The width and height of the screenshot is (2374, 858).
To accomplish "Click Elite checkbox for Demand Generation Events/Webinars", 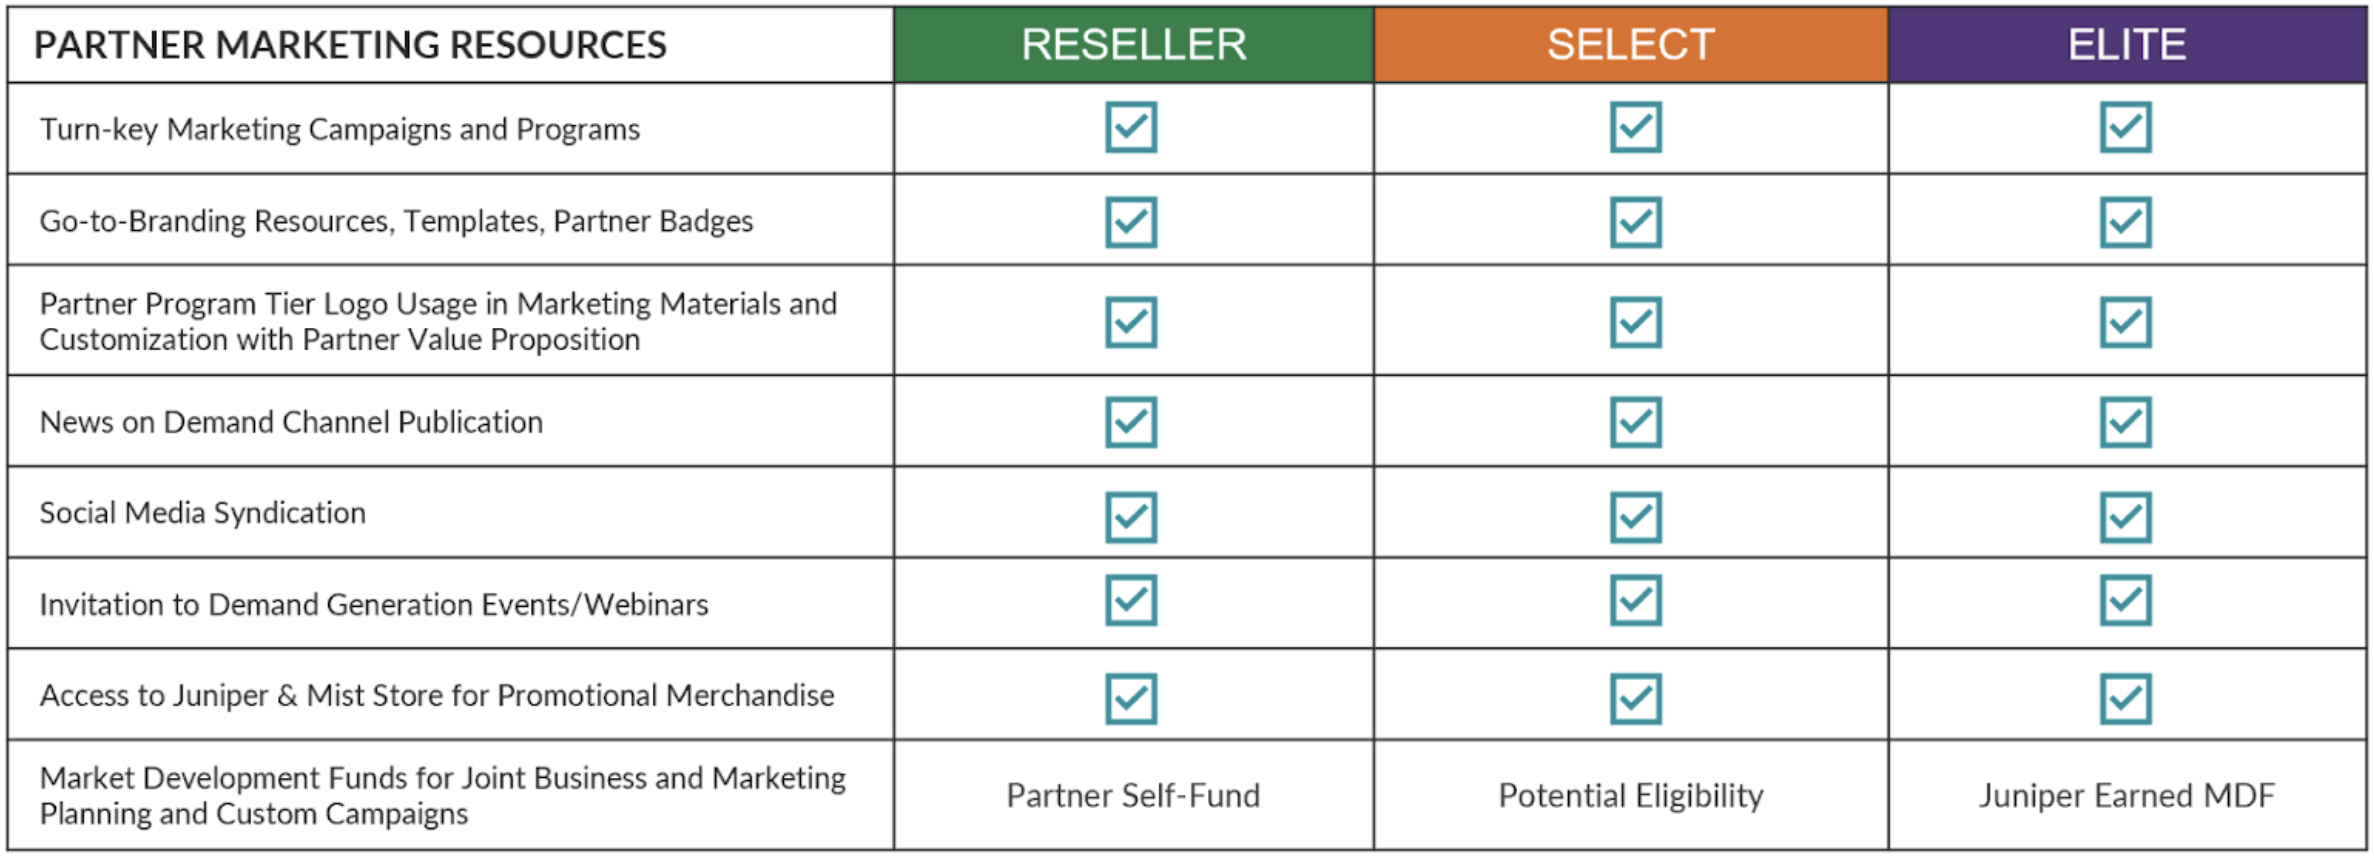I will (2125, 600).
